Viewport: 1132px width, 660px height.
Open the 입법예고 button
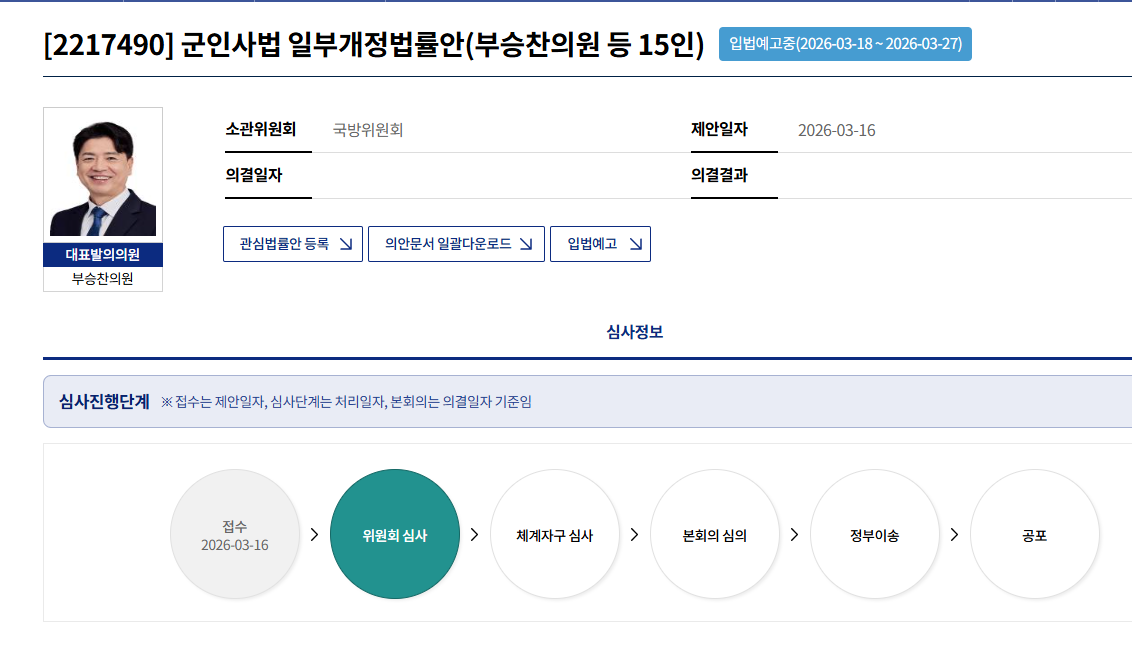(600, 244)
